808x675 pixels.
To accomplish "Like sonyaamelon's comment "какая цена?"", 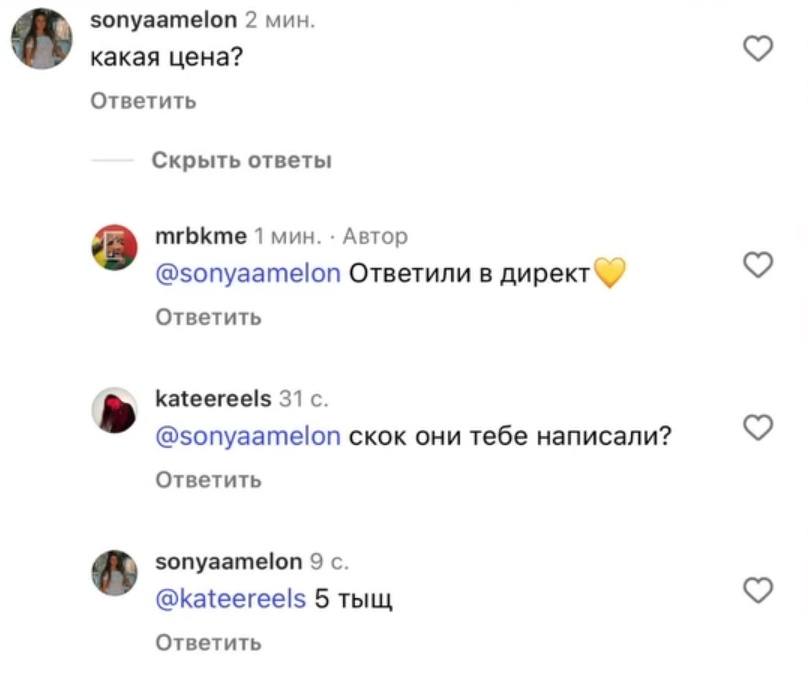I will tap(758, 47).
